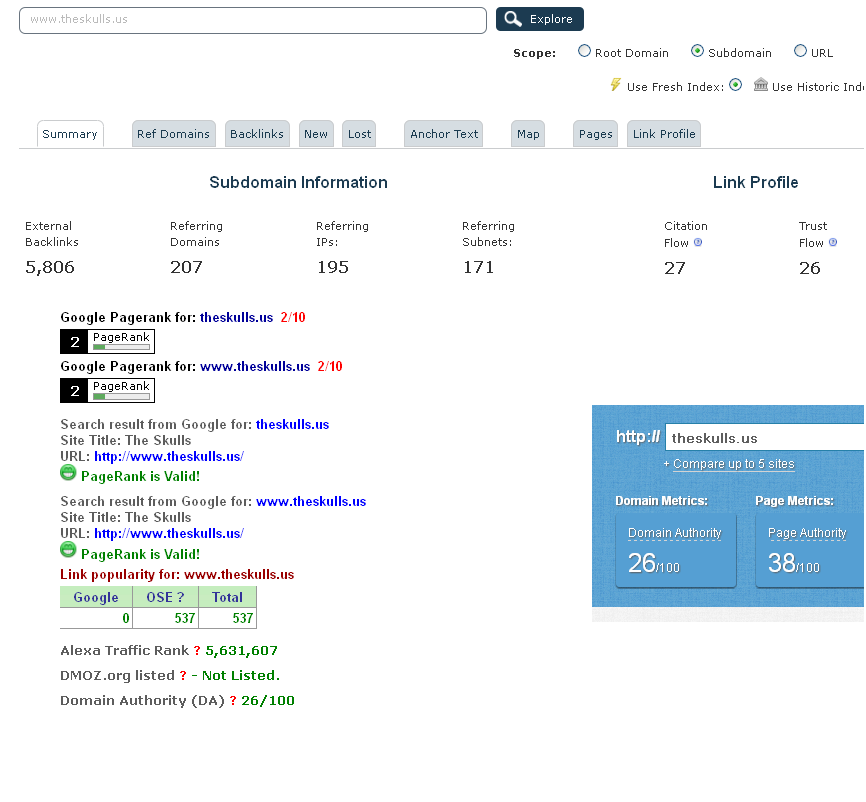Click the theskulls.us field in blue panel
Viewport: 866px width, 802px height.
pyautogui.click(x=765, y=438)
